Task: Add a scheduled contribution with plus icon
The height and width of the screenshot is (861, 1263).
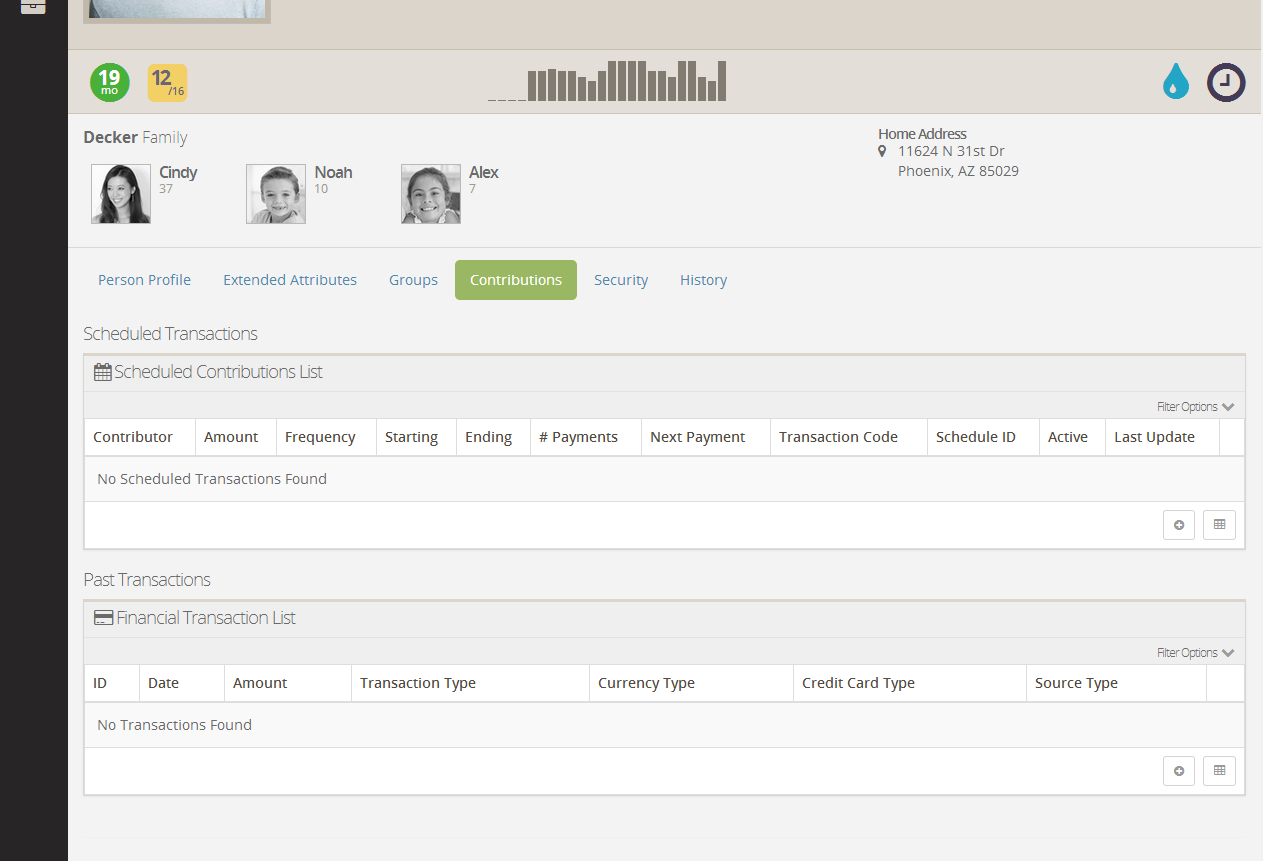Action: (1179, 525)
